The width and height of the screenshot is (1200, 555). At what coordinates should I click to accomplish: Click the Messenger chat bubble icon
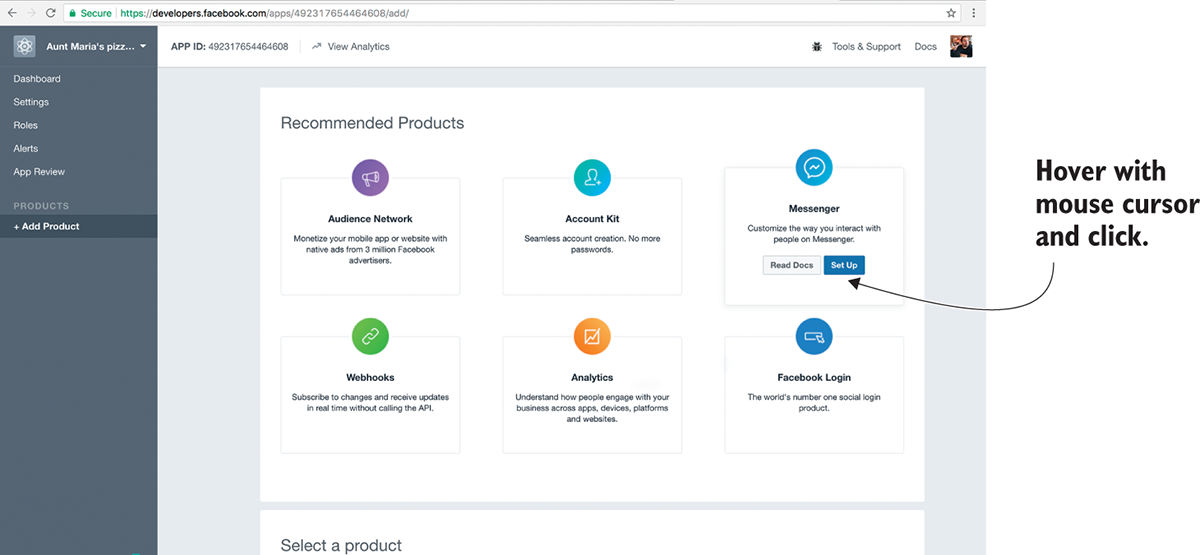click(x=813, y=167)
